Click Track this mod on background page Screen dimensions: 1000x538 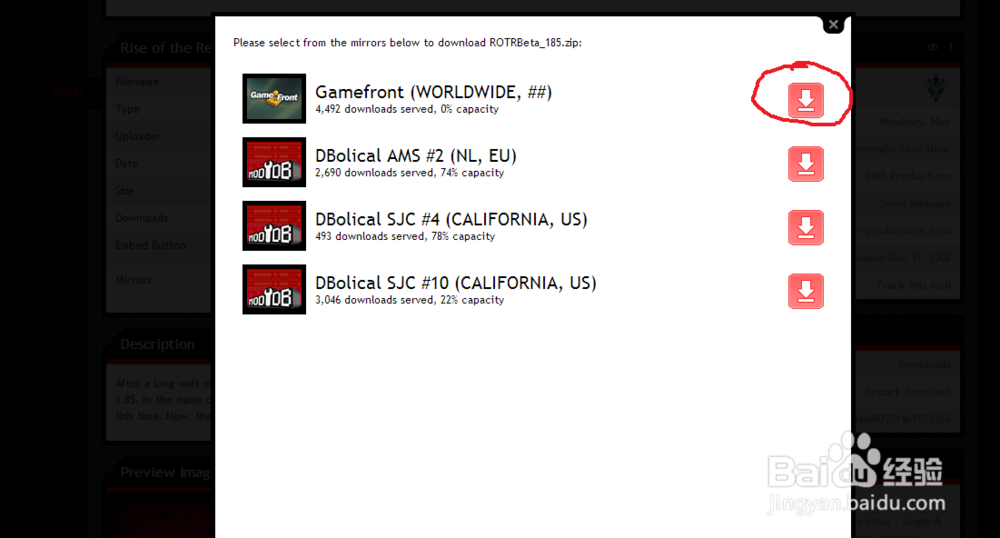(913, 285)
